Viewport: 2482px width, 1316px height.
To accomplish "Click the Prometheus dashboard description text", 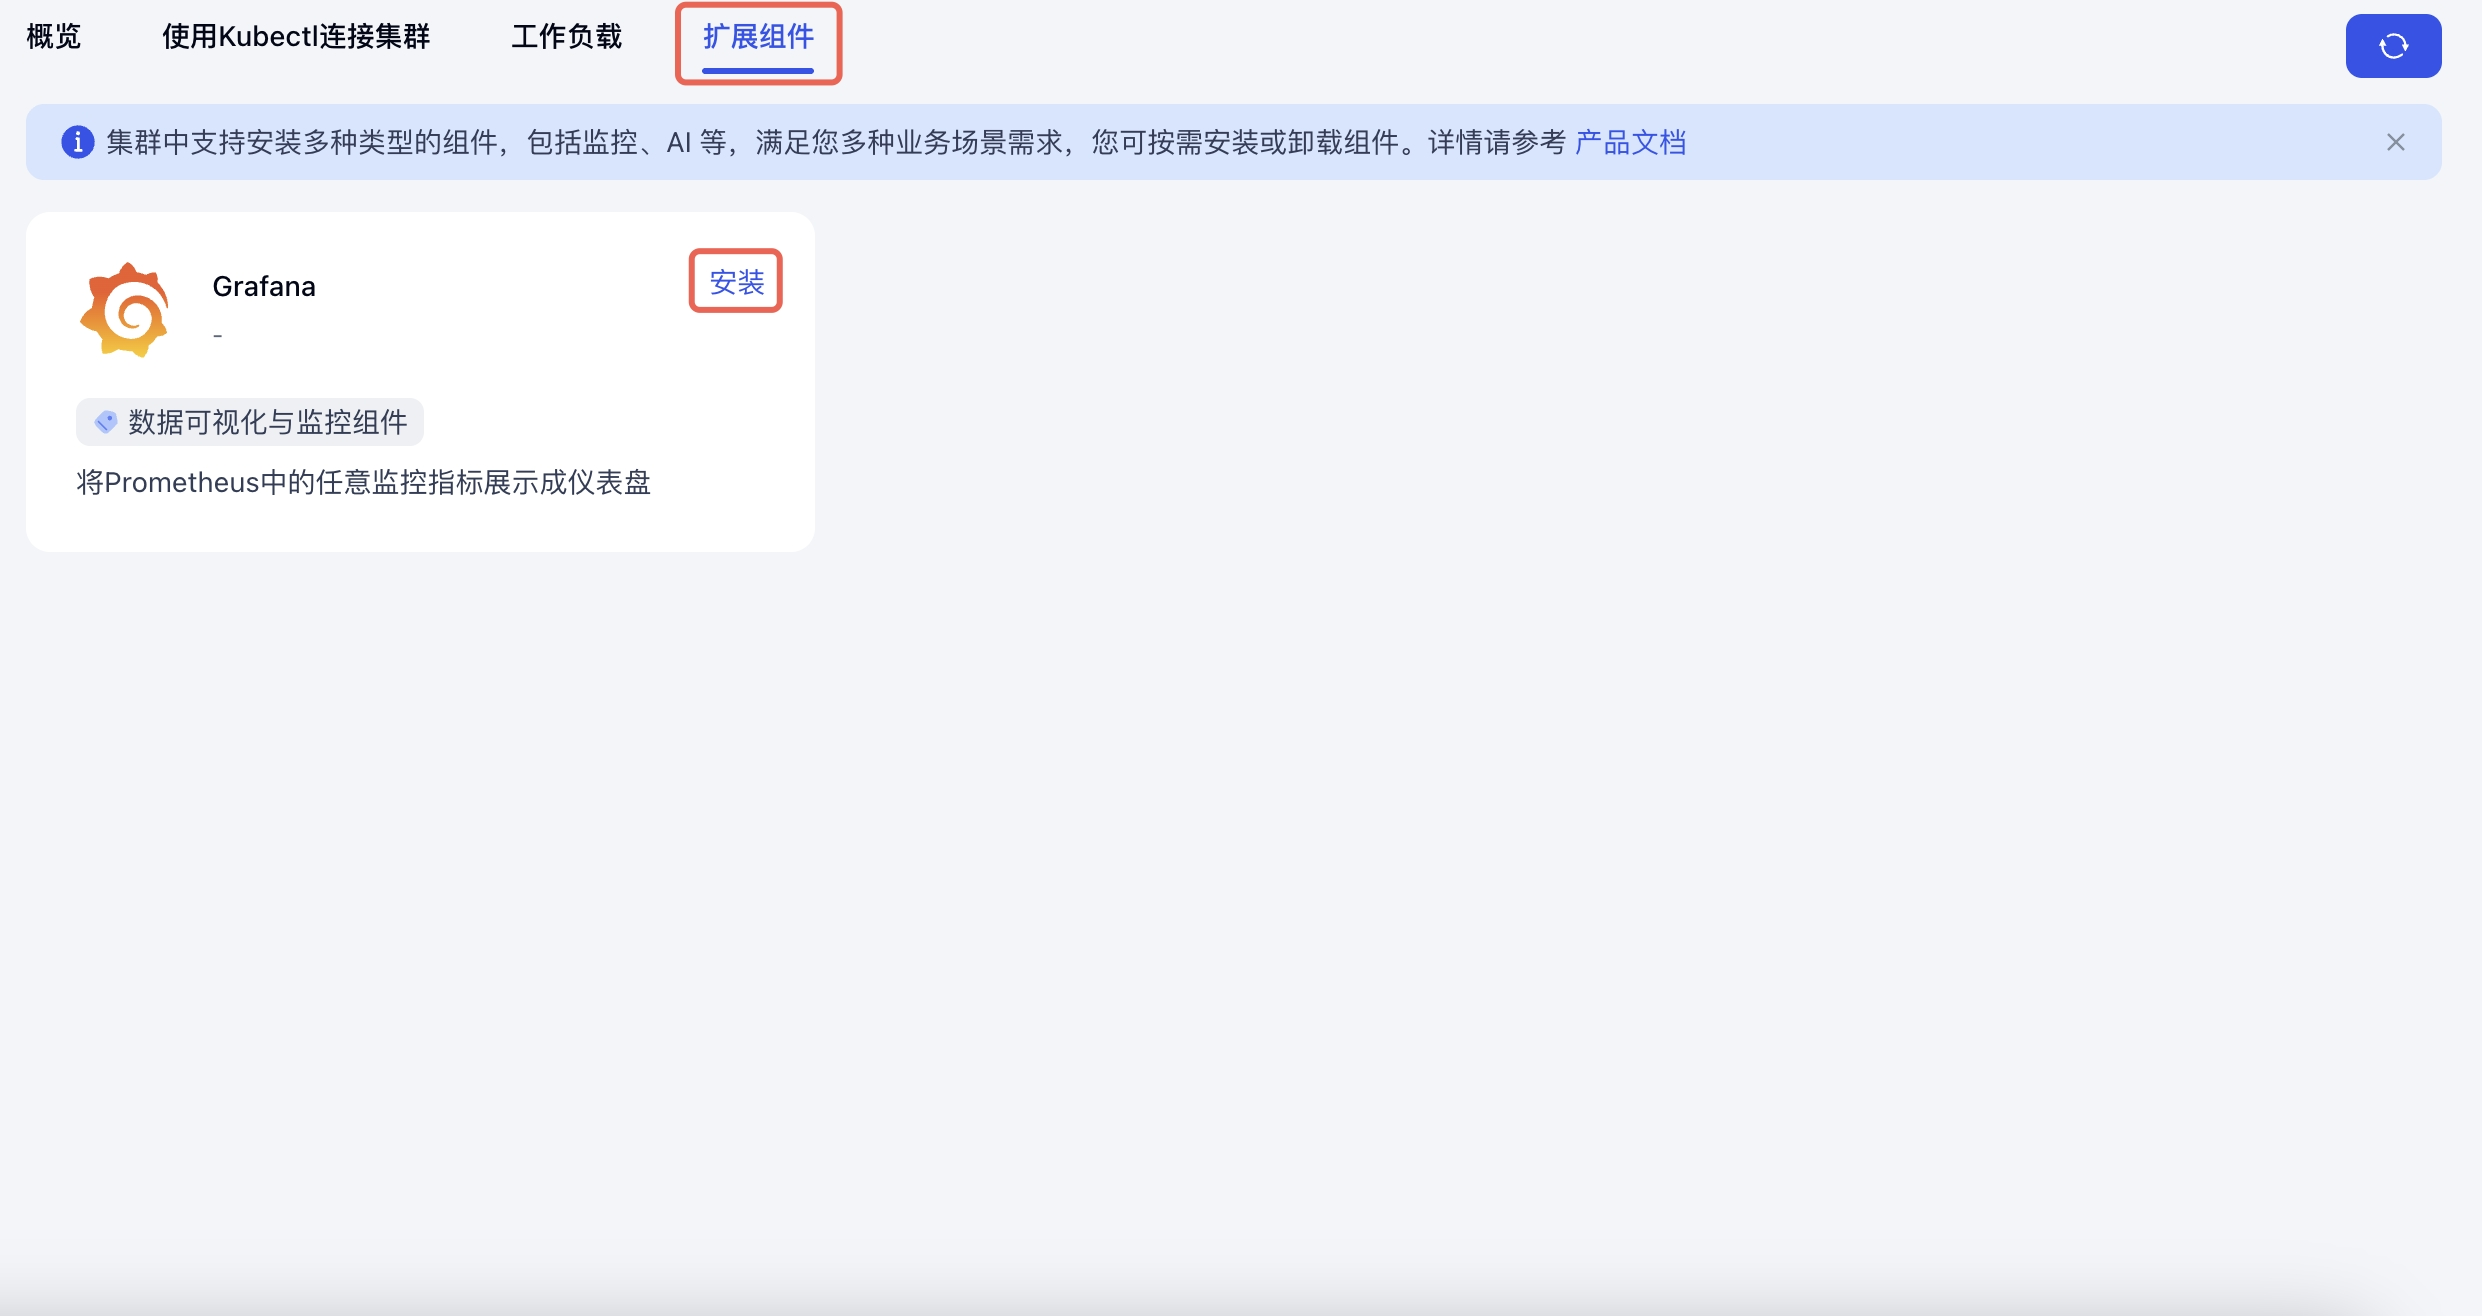I will coord(364,483).
